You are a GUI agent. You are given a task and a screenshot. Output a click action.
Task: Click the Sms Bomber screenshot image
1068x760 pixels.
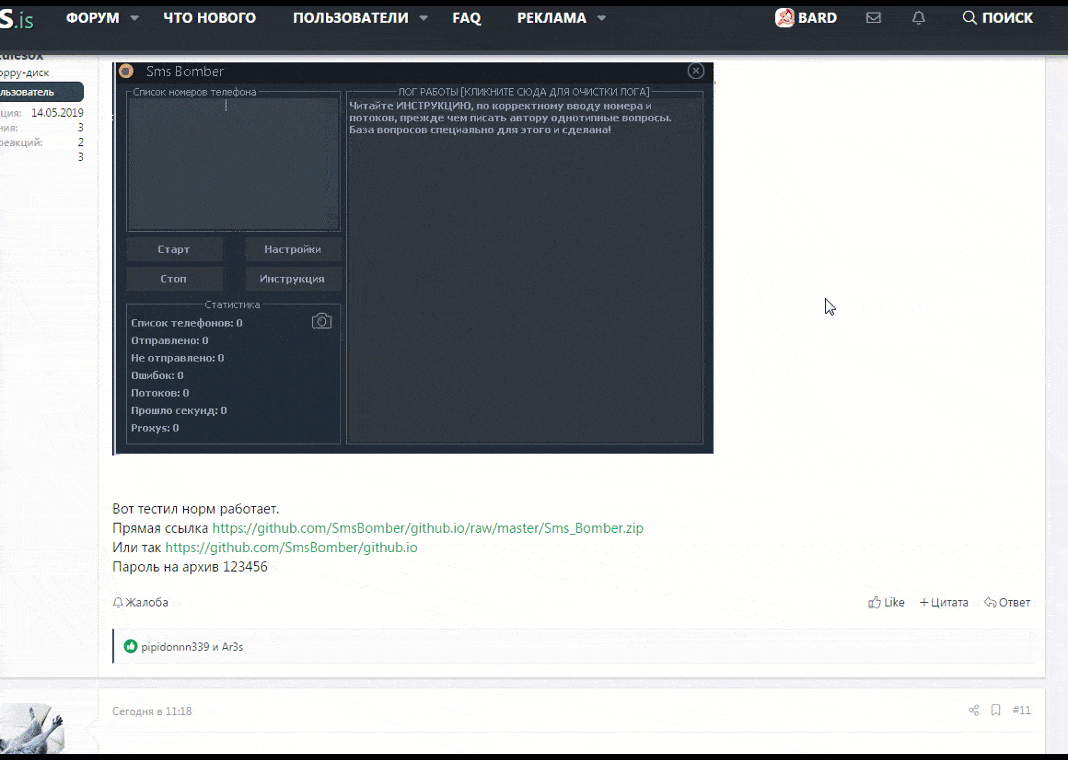(413, 257)
